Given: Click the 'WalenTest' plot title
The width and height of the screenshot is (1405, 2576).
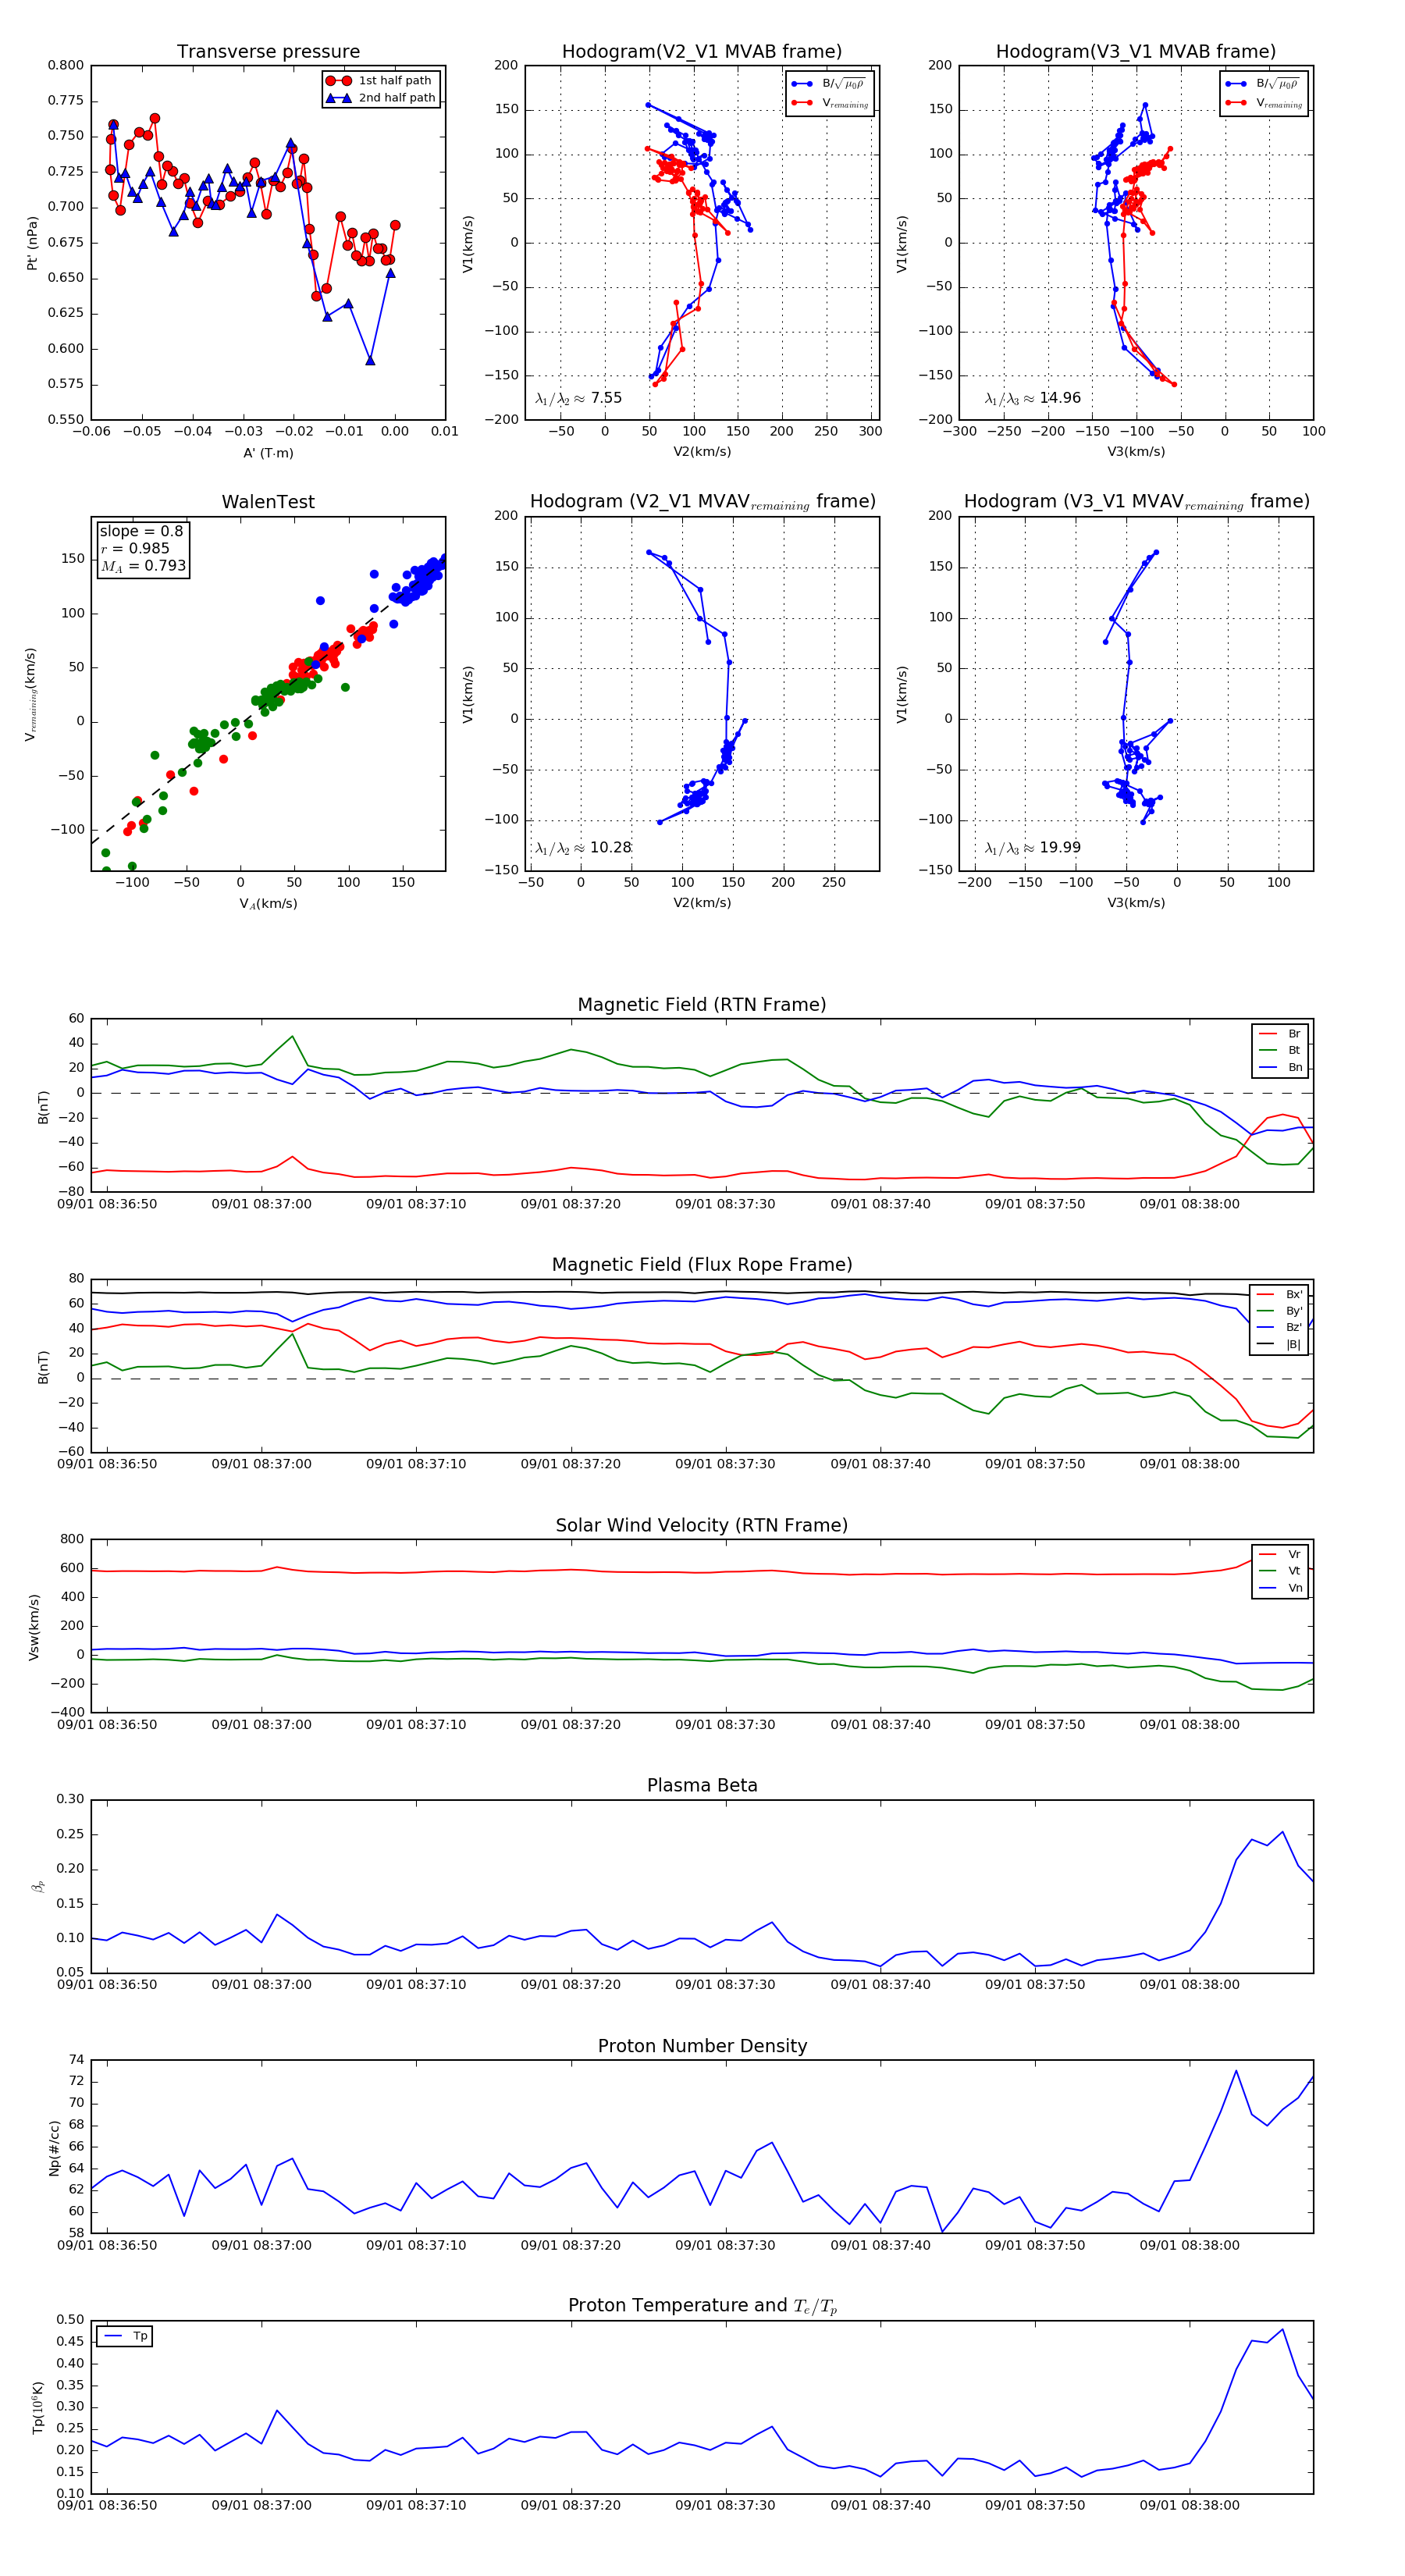Looking at the screenshot, I should (x=268, y=502).
